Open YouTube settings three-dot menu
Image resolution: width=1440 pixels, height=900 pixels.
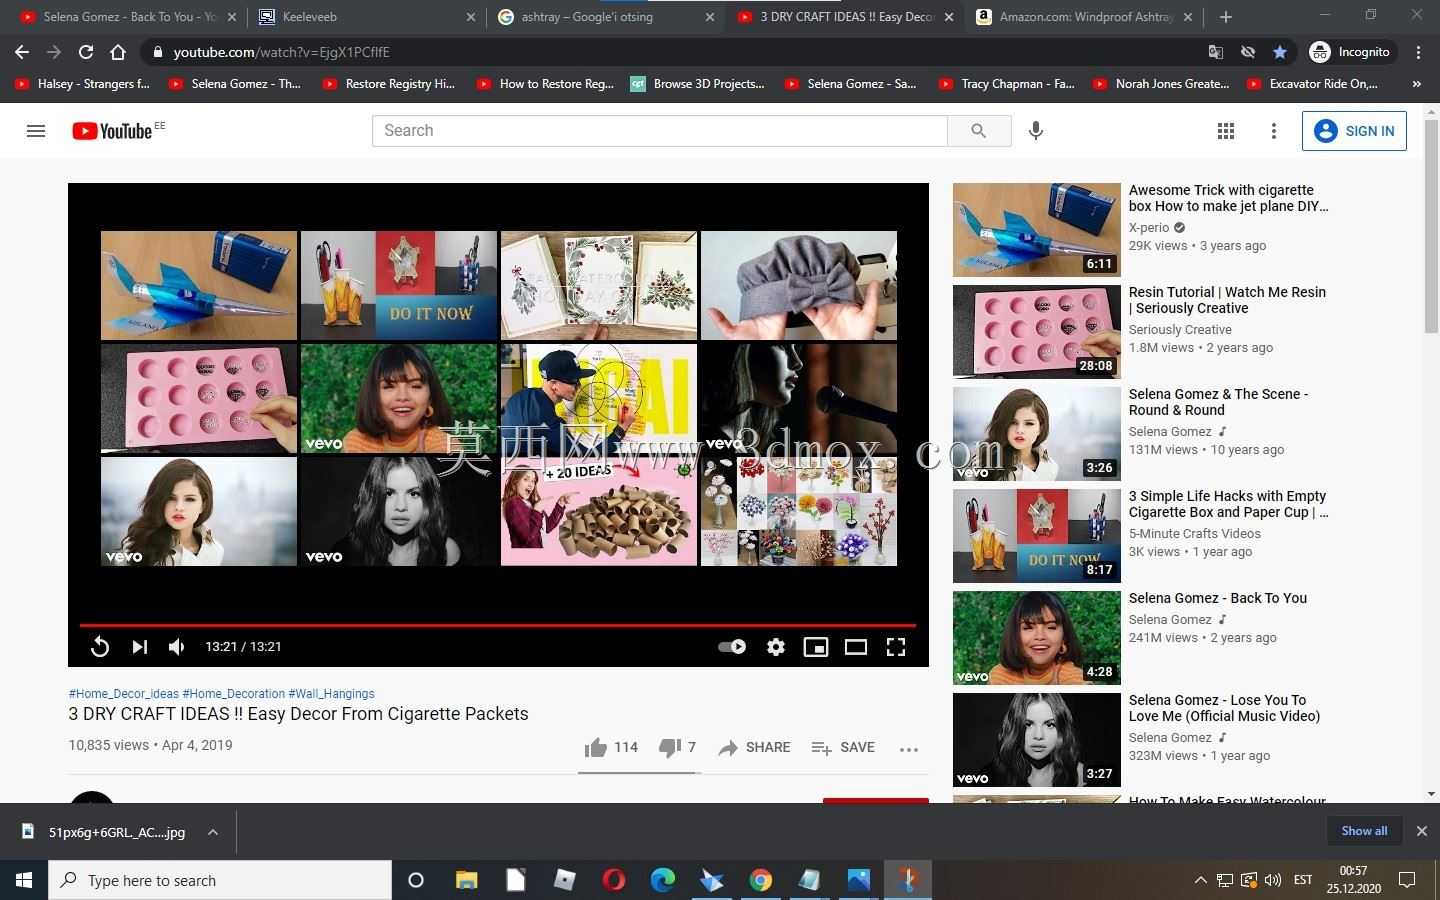(x=1273, y=131)
